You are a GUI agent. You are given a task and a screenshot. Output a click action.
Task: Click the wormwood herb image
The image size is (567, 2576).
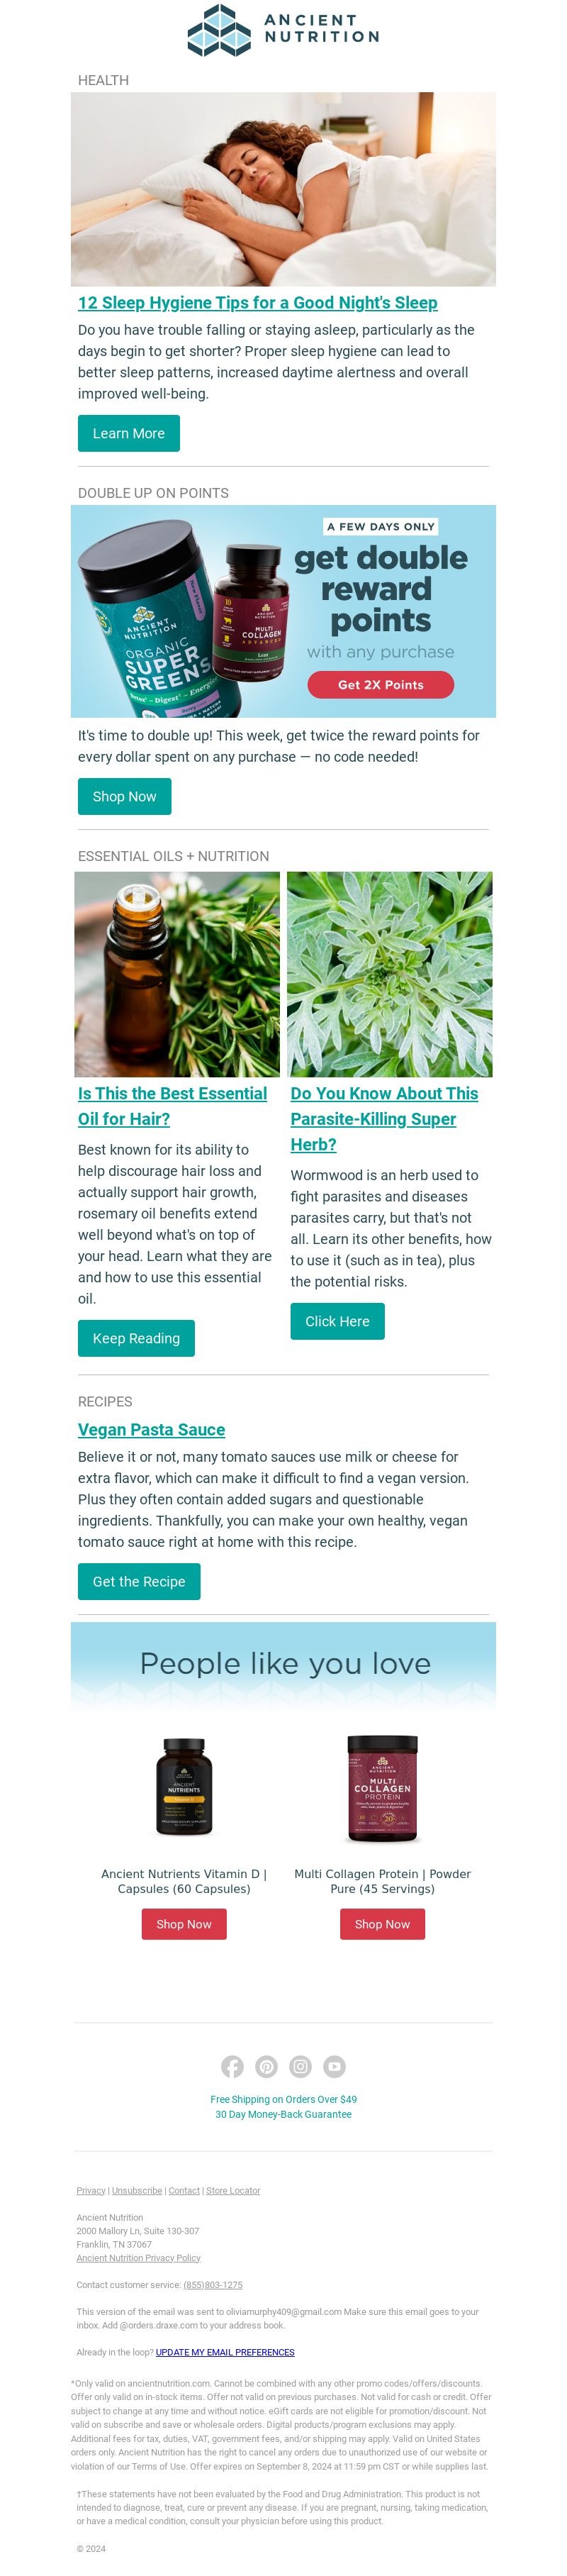390,974
